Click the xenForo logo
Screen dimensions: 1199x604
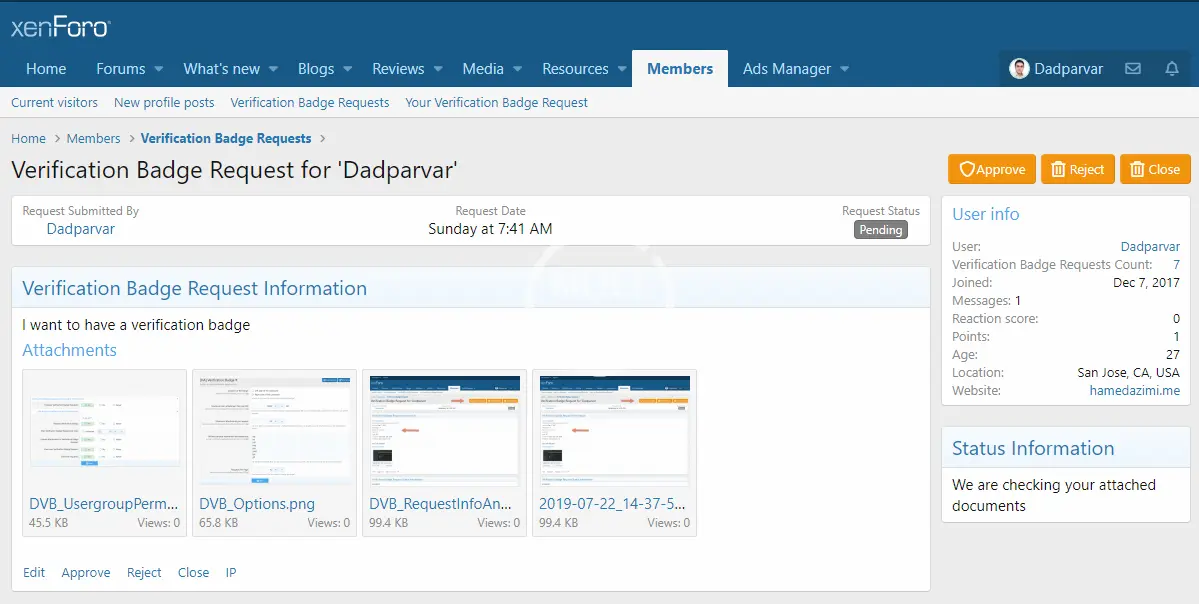point(60,27)
